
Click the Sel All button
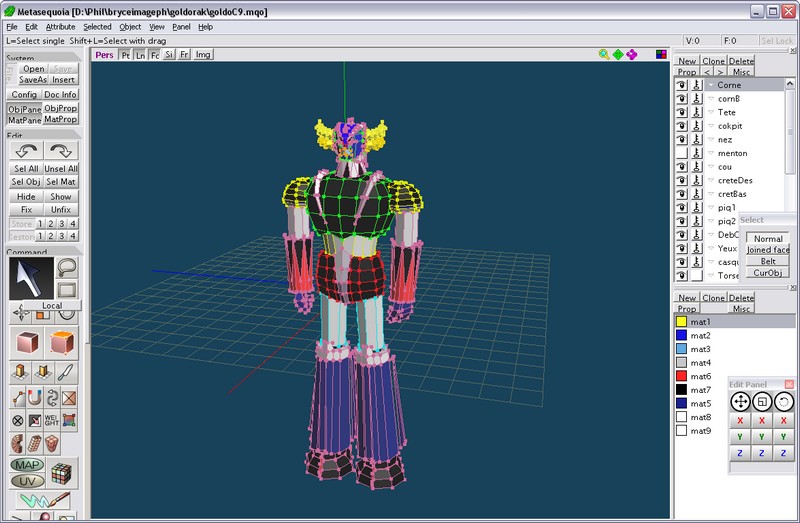pos(26,168)
